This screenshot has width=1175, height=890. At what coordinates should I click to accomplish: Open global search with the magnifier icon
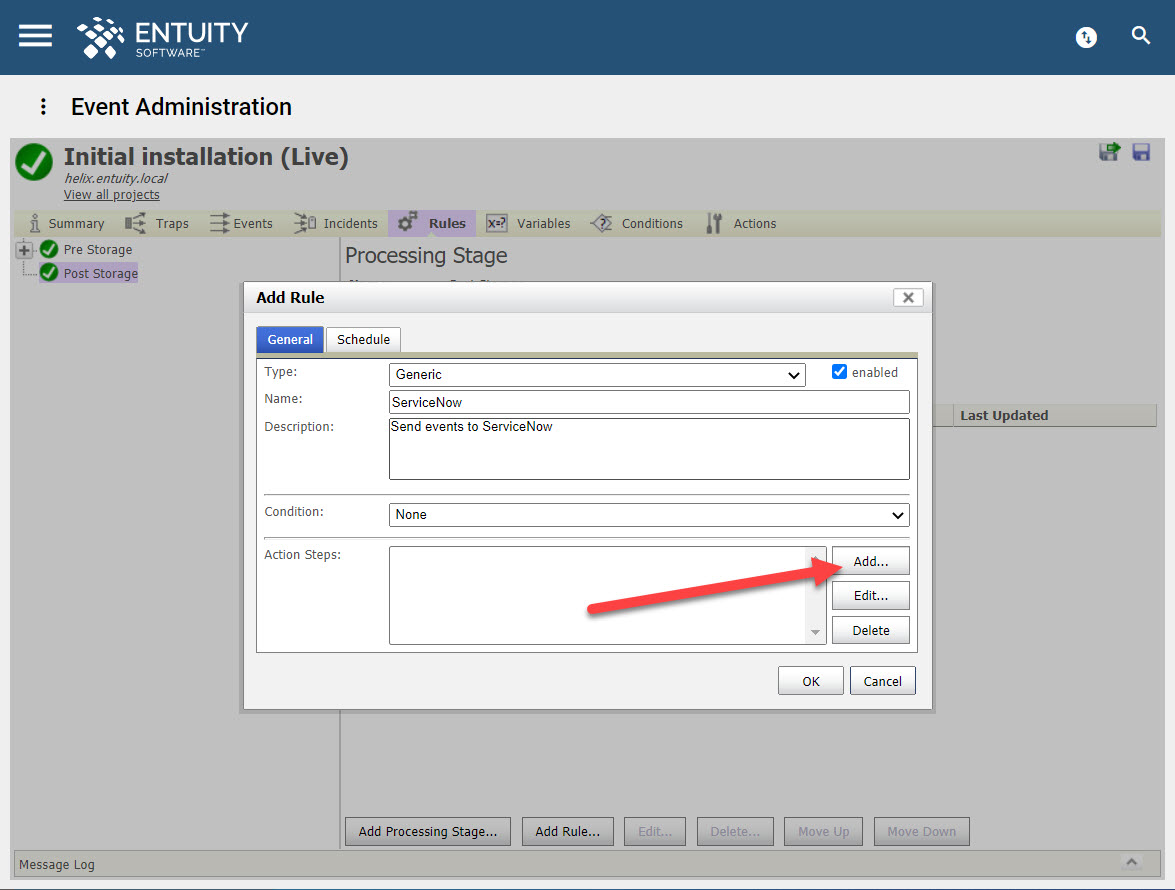tap(1141, 36)
